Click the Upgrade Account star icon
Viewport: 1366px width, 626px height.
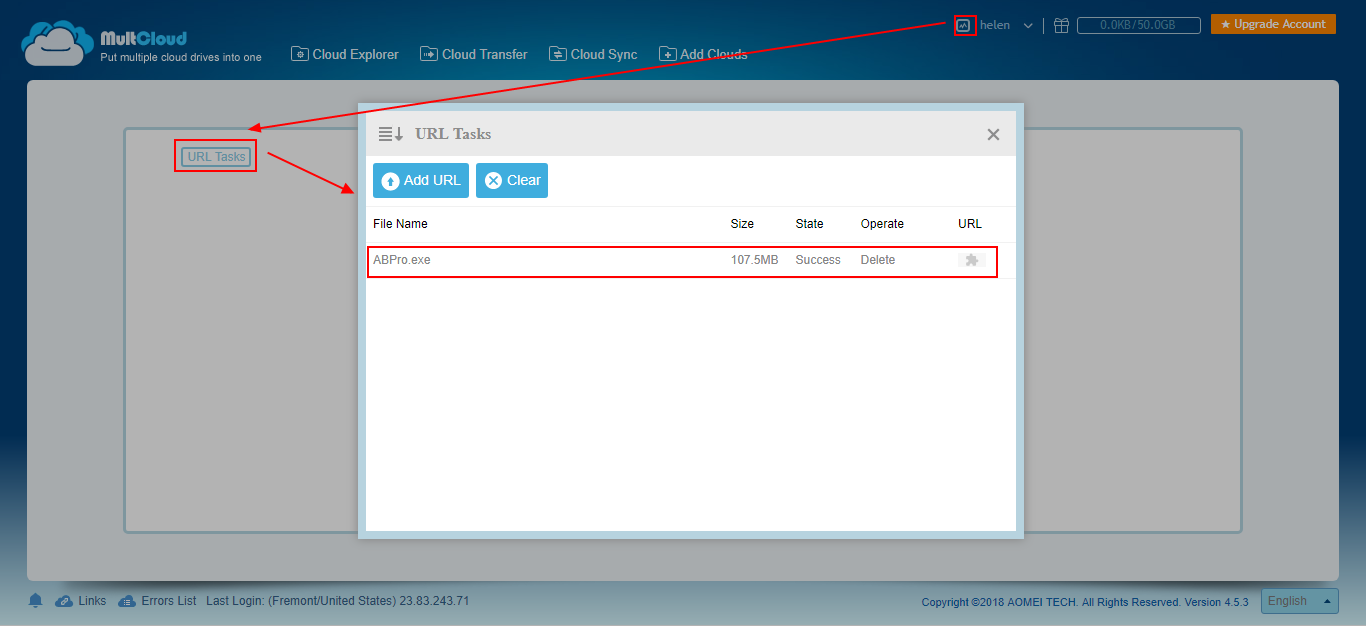click(x=1227, y=22)
